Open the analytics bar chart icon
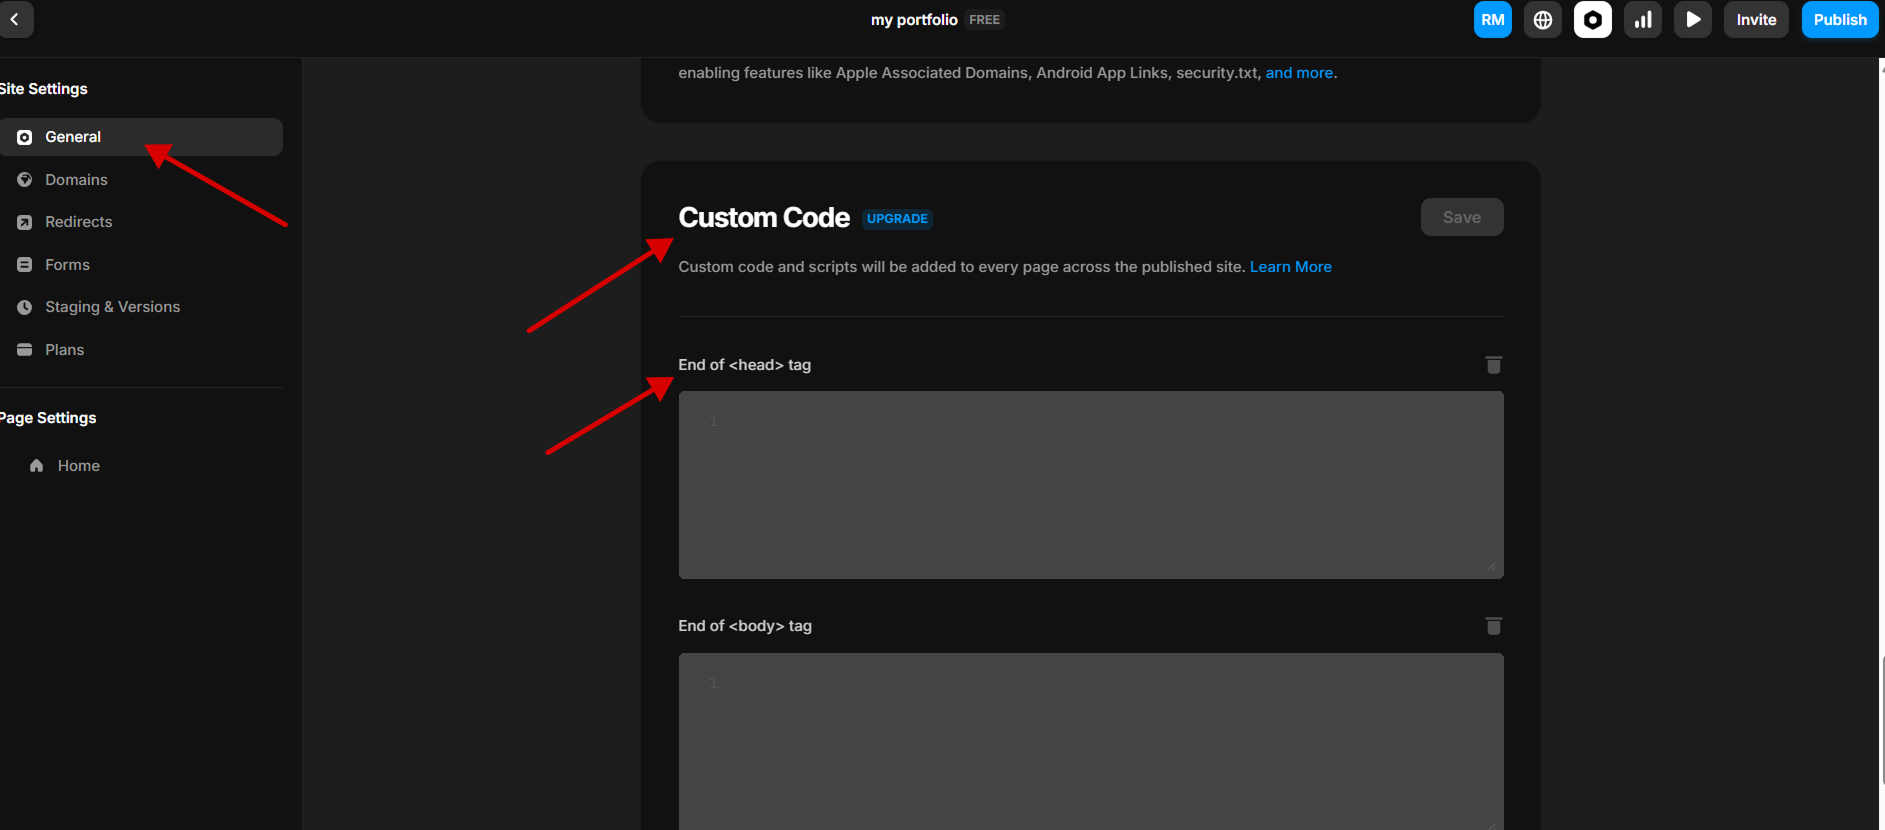Screen dimensions: 1885x830 [1642, 19]
